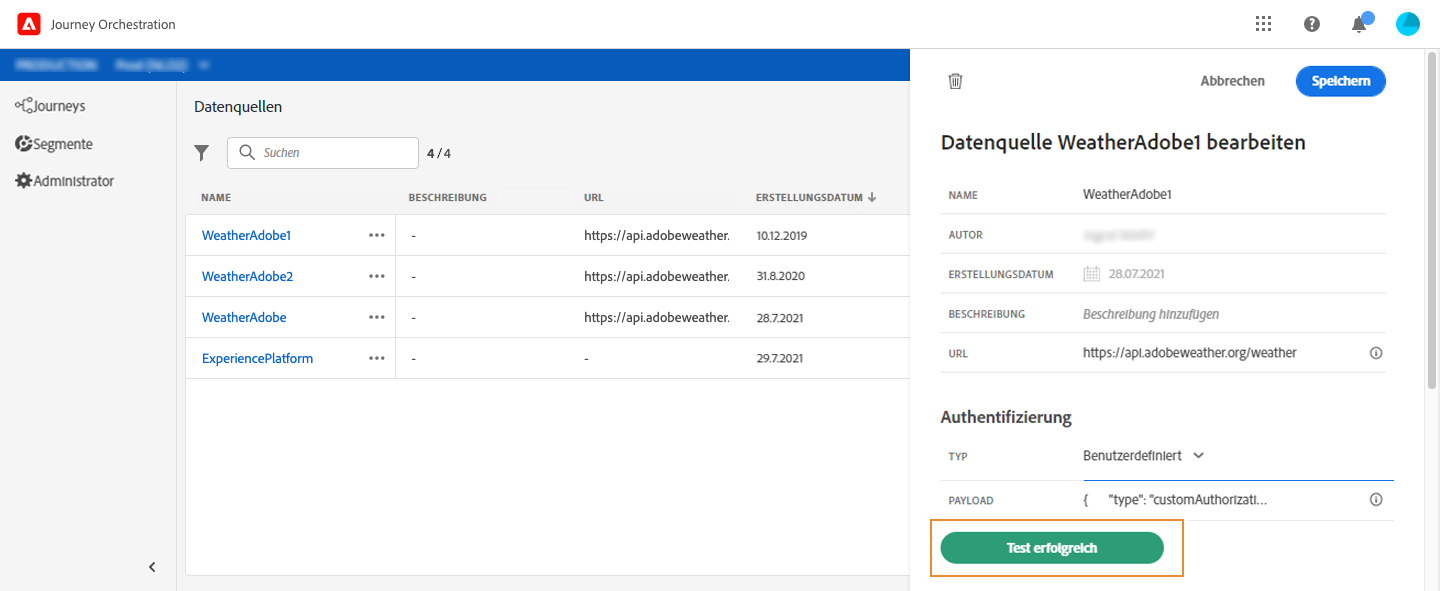
Task: Open the app switcher grid icon
Action: [x=1263, y=24]
